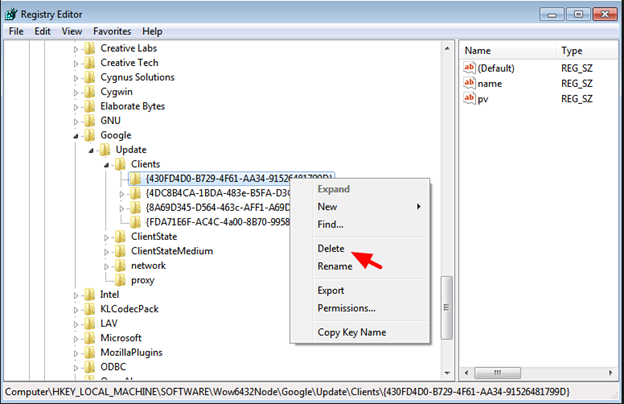Click the pv value string icon
The height and width of the screenshot is (404, 624).
469,98
